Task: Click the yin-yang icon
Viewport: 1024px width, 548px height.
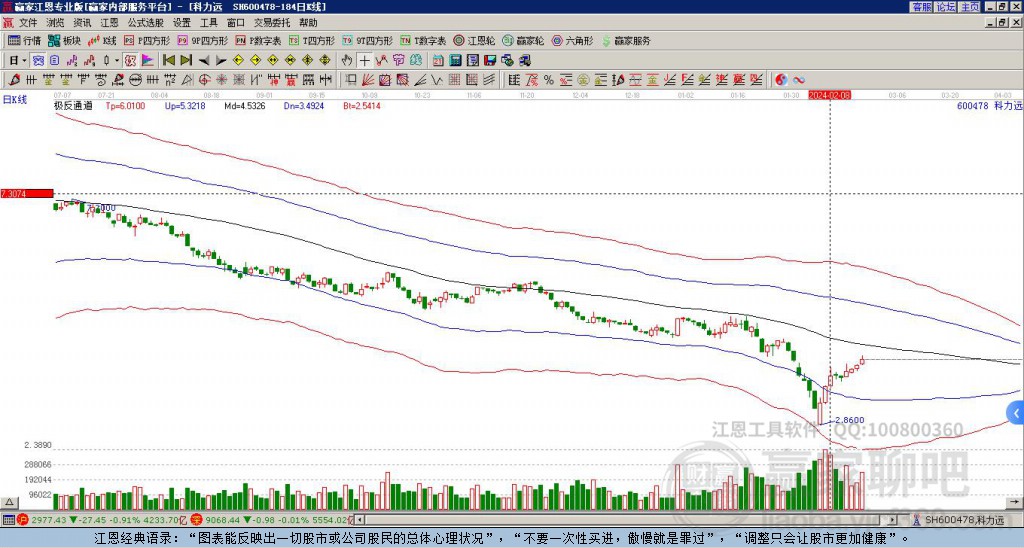Action: [781, 80]
